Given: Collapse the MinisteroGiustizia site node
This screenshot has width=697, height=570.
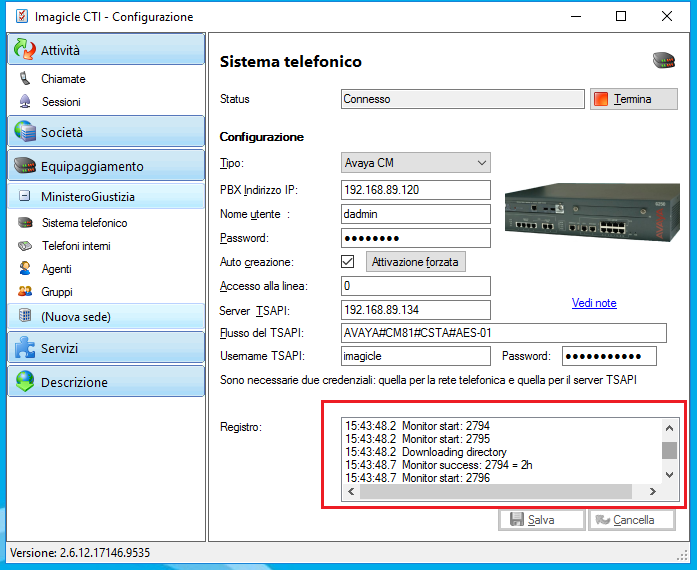Looking at the screenshot, I should pyautogui.click(x=24, y=197).
